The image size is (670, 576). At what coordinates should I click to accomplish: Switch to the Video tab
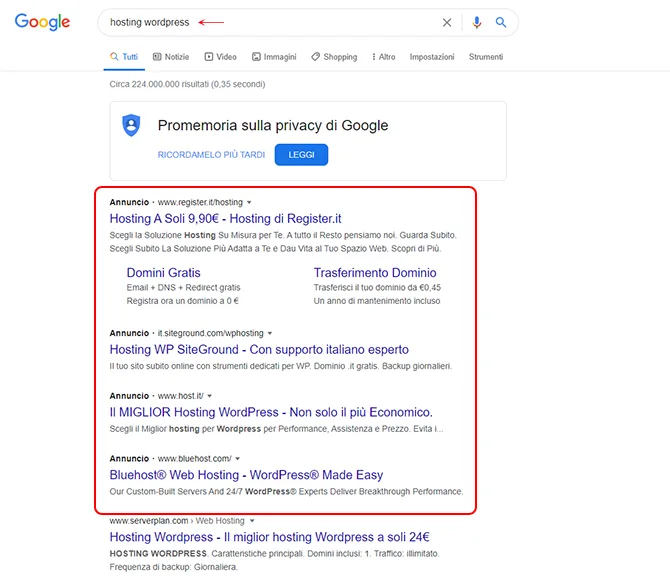tap(220, 57)
